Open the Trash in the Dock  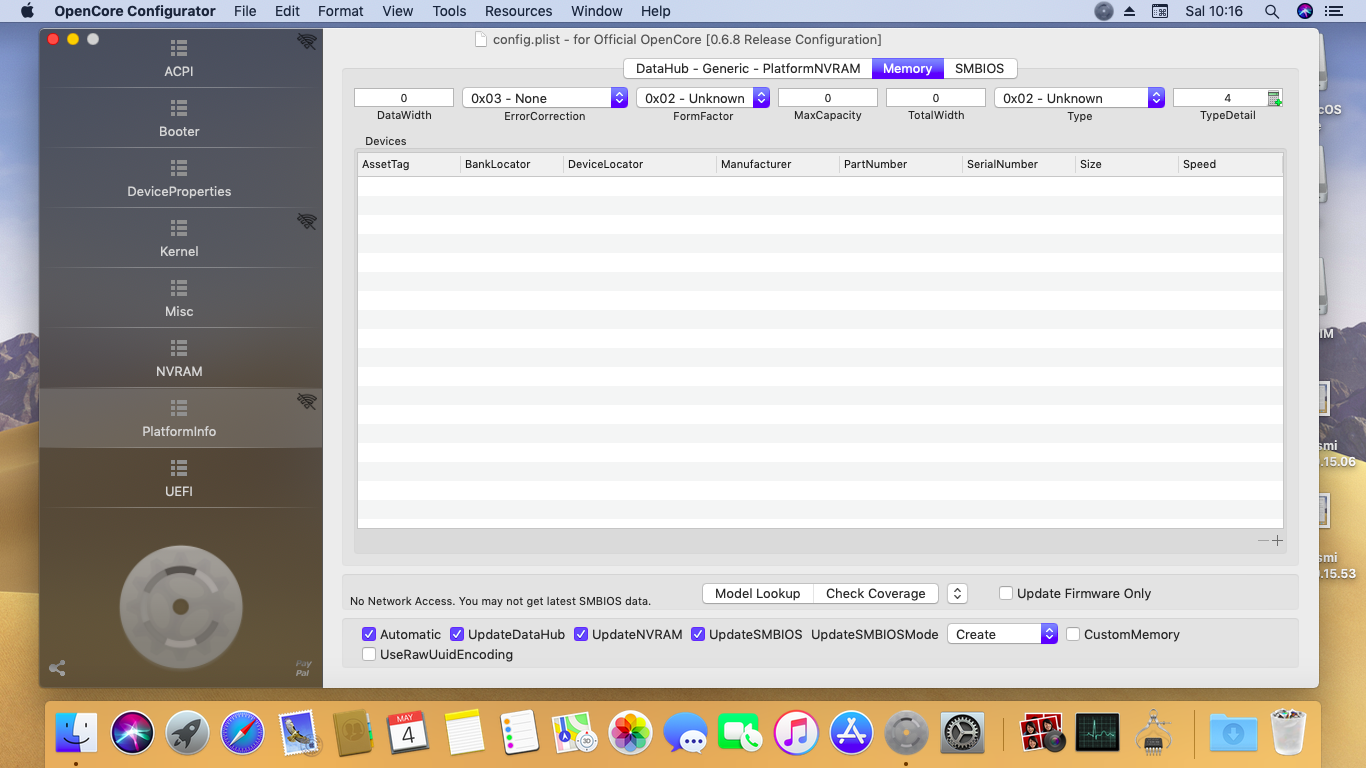pyautogui.click(x=1288, y=733)
